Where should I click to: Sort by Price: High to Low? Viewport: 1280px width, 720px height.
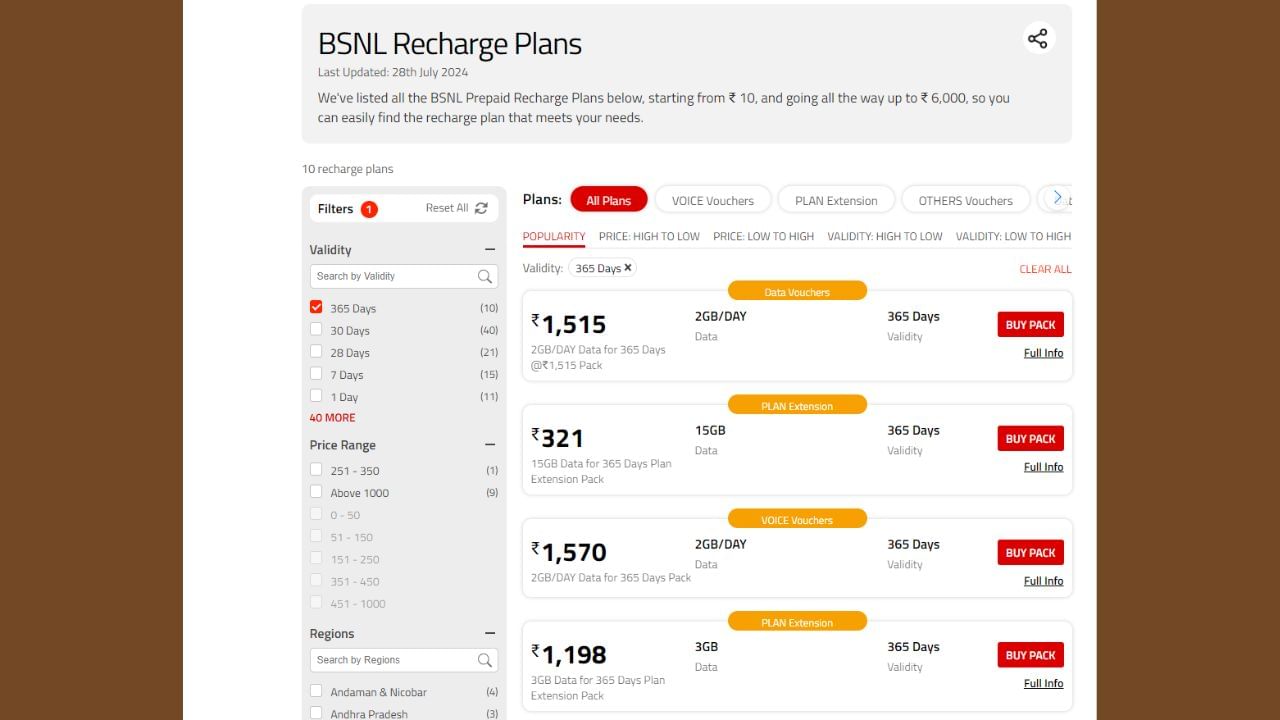[x=649, y=236]
